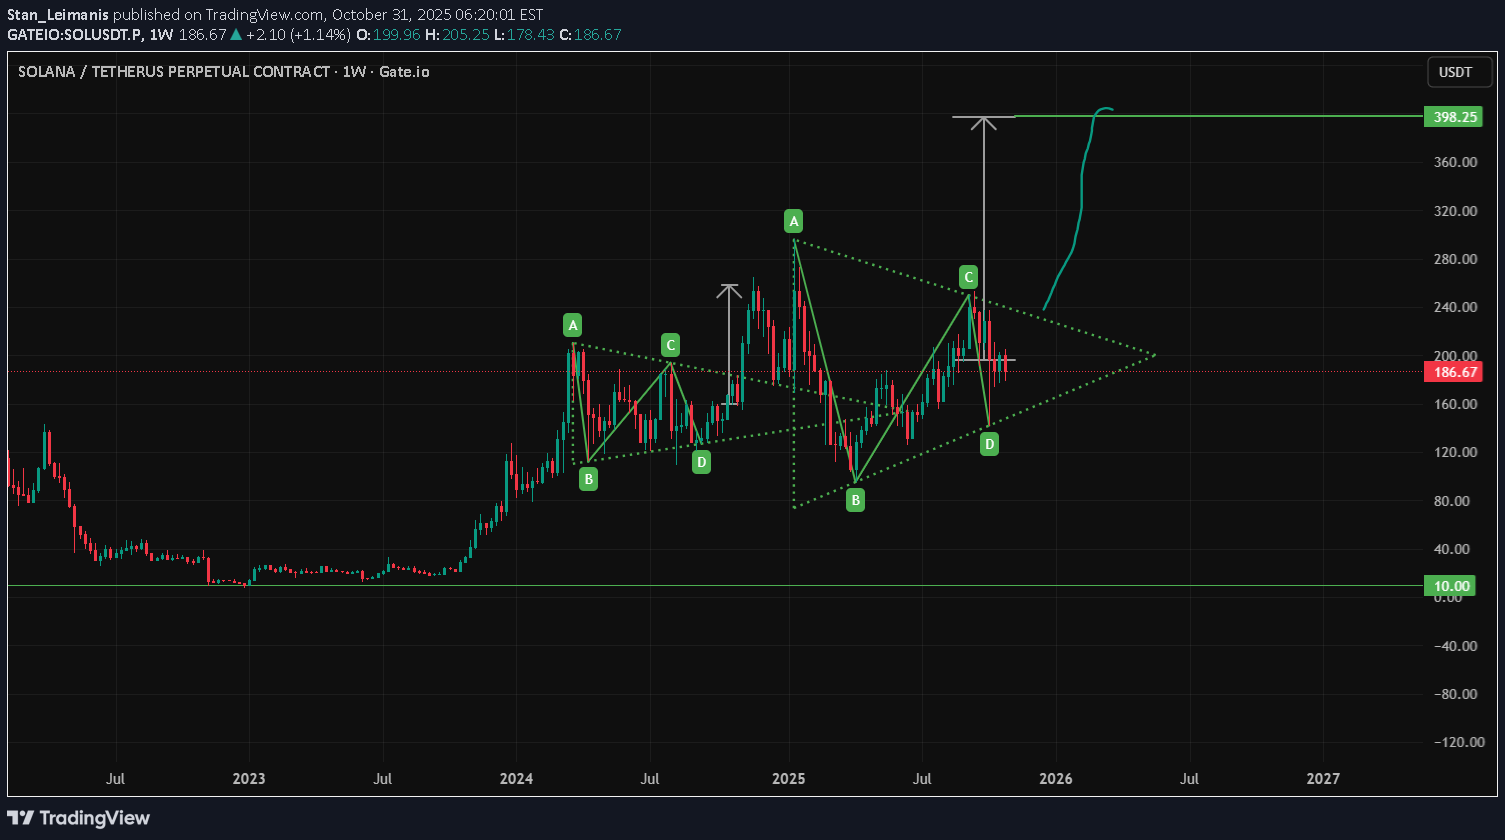
Task: Select the 2025 label on the date axis
Action: pyautogui.click(x=789, y=778)
